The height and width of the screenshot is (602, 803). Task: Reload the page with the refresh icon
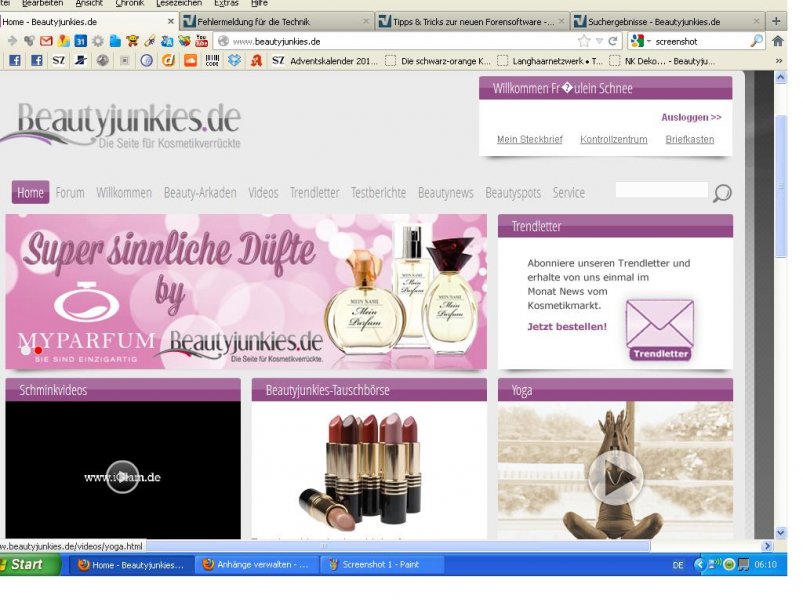[613, 41]
